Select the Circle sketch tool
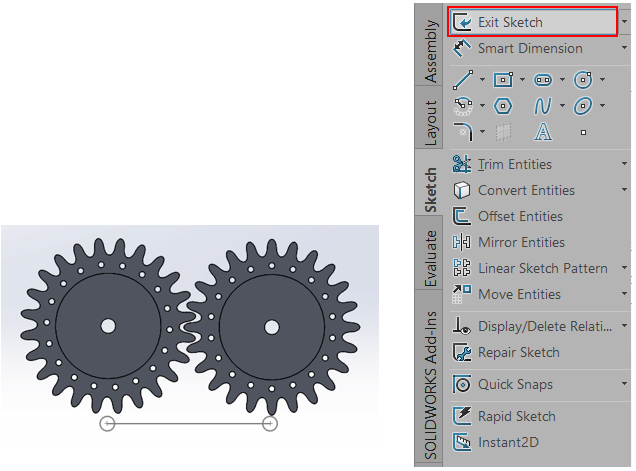Screen dimensions: 636x471 point(583,80)
